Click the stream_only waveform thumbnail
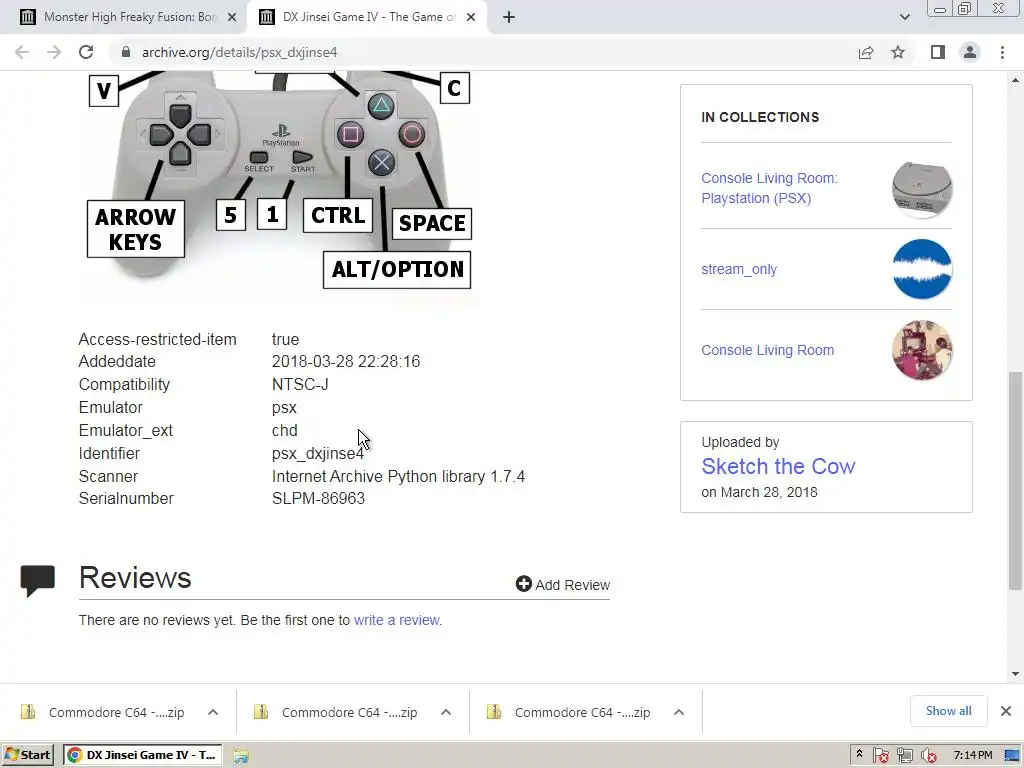1024x768 pixels. coord(922,269)
